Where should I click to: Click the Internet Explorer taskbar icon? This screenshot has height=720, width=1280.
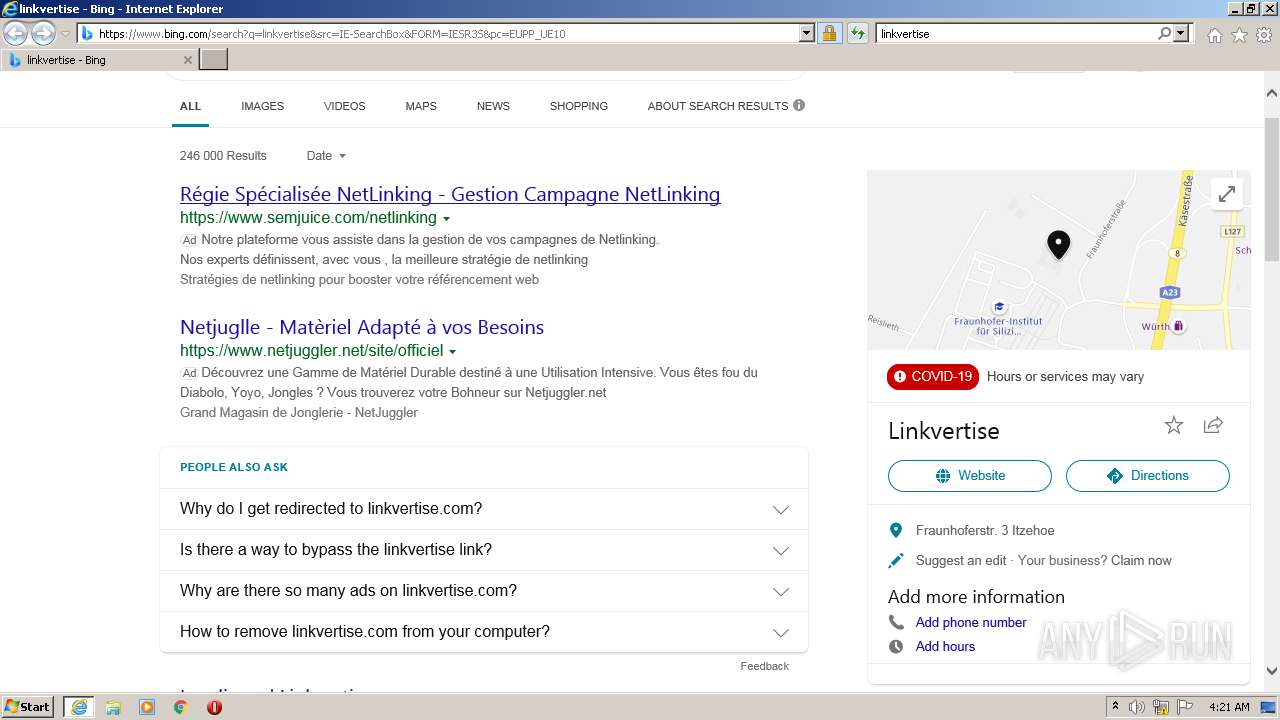click(79, 707)
